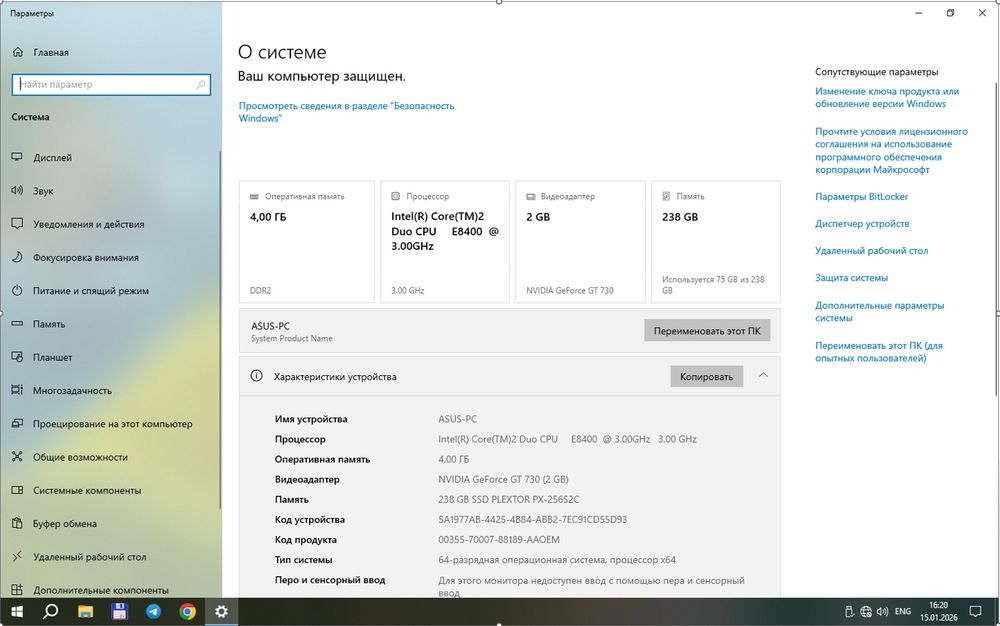The width and height of the screenshot is (1000, 626).
Task: Open the Многозадачность icon
Action: tap(18, 390)
